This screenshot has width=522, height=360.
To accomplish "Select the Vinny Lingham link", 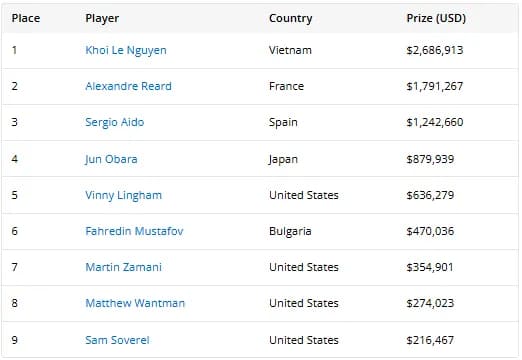I will pyautogui.click(x=123, y=195).
